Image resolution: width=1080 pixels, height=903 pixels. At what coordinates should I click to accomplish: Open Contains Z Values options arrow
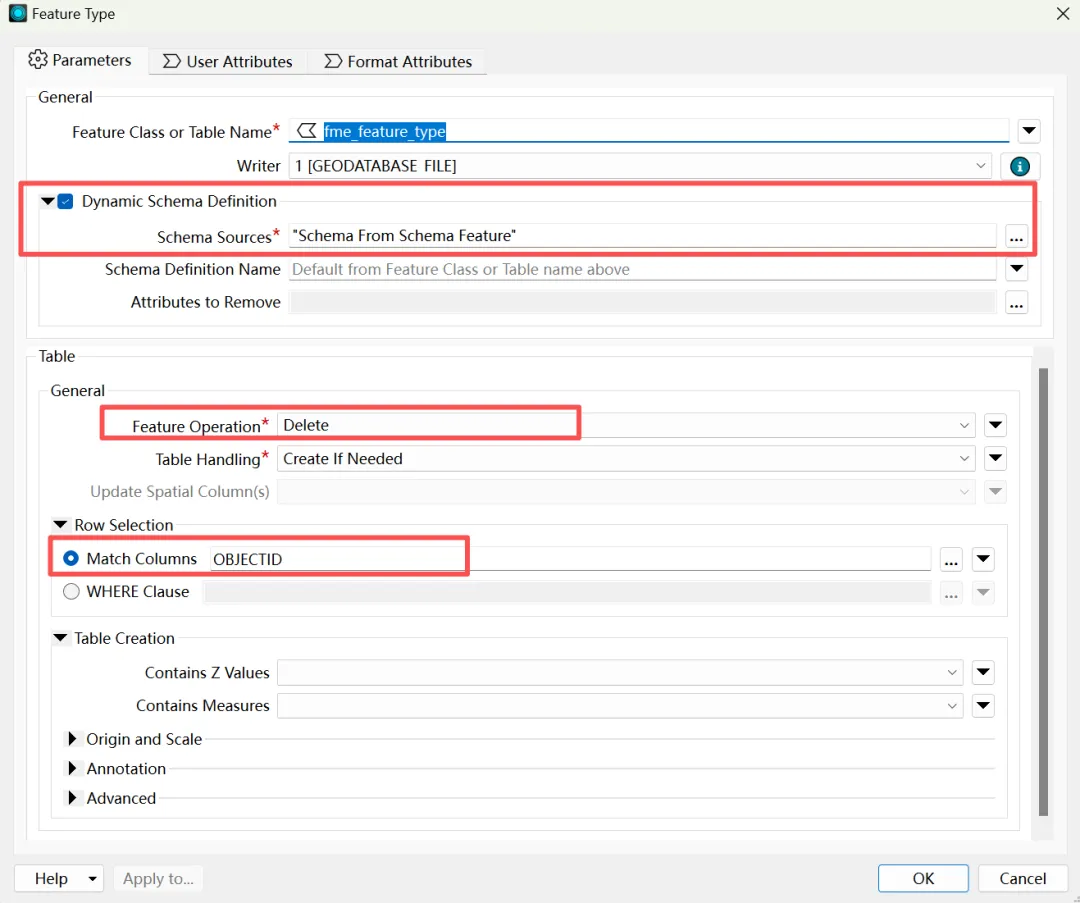click(984, 672)
